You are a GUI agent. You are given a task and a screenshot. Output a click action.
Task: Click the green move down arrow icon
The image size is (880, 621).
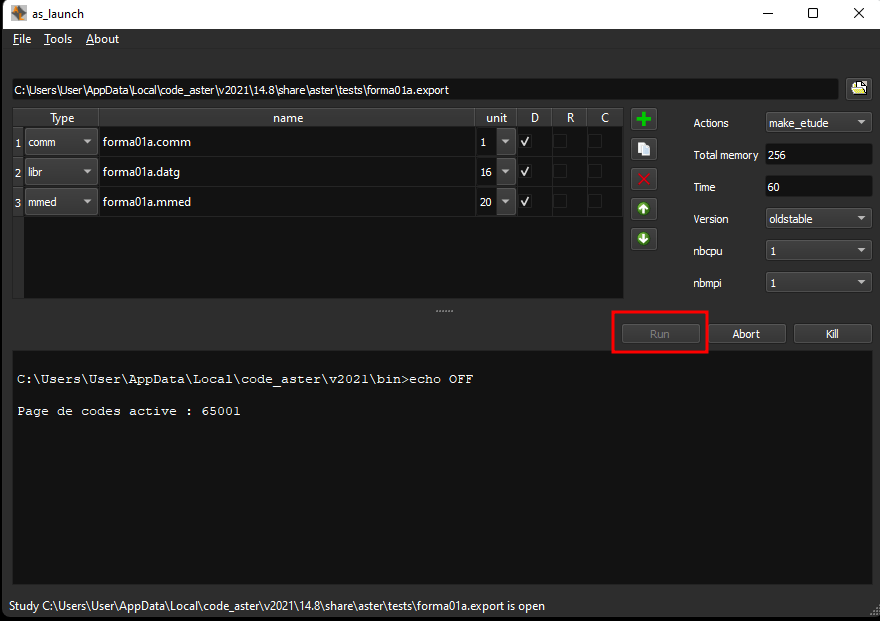(644, 239)
